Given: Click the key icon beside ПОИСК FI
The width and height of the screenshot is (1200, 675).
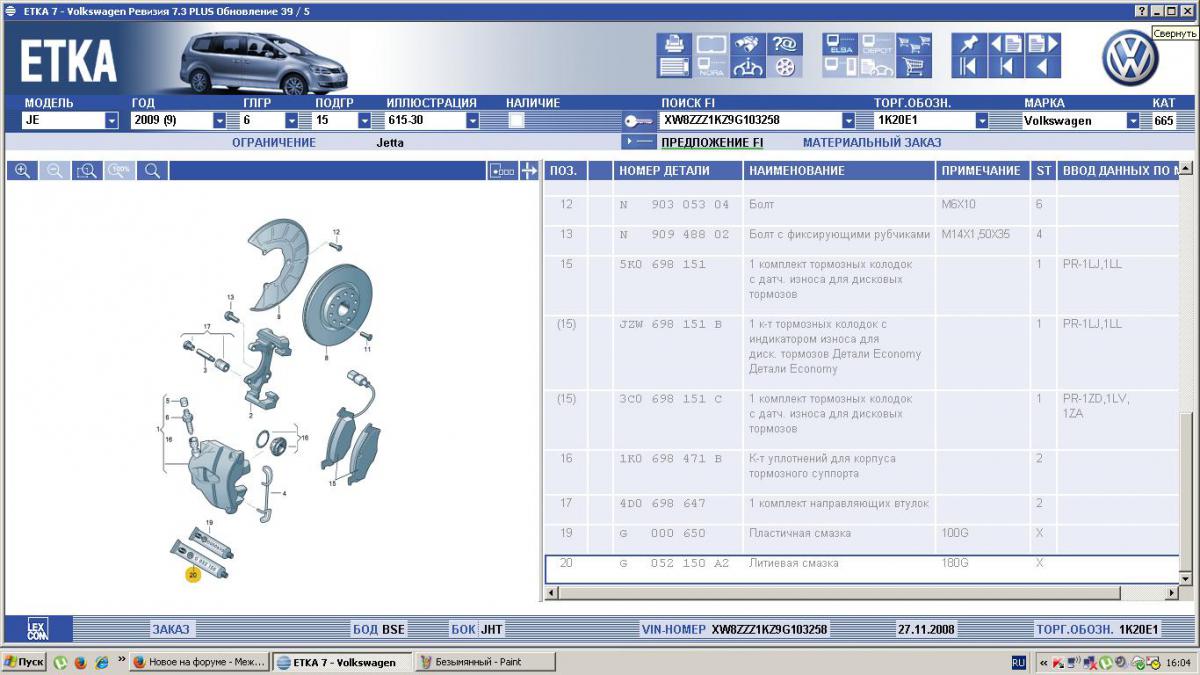Looking at the screenshot, I should (639, 120).
